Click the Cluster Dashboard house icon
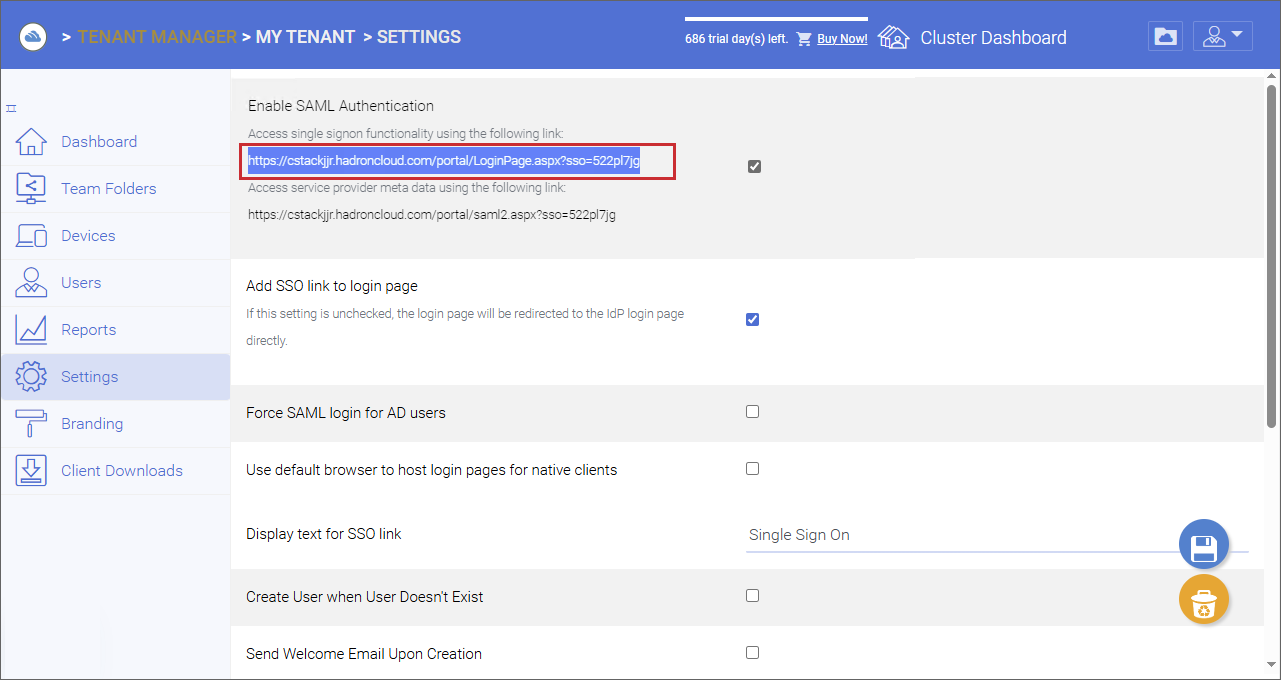 893,38
